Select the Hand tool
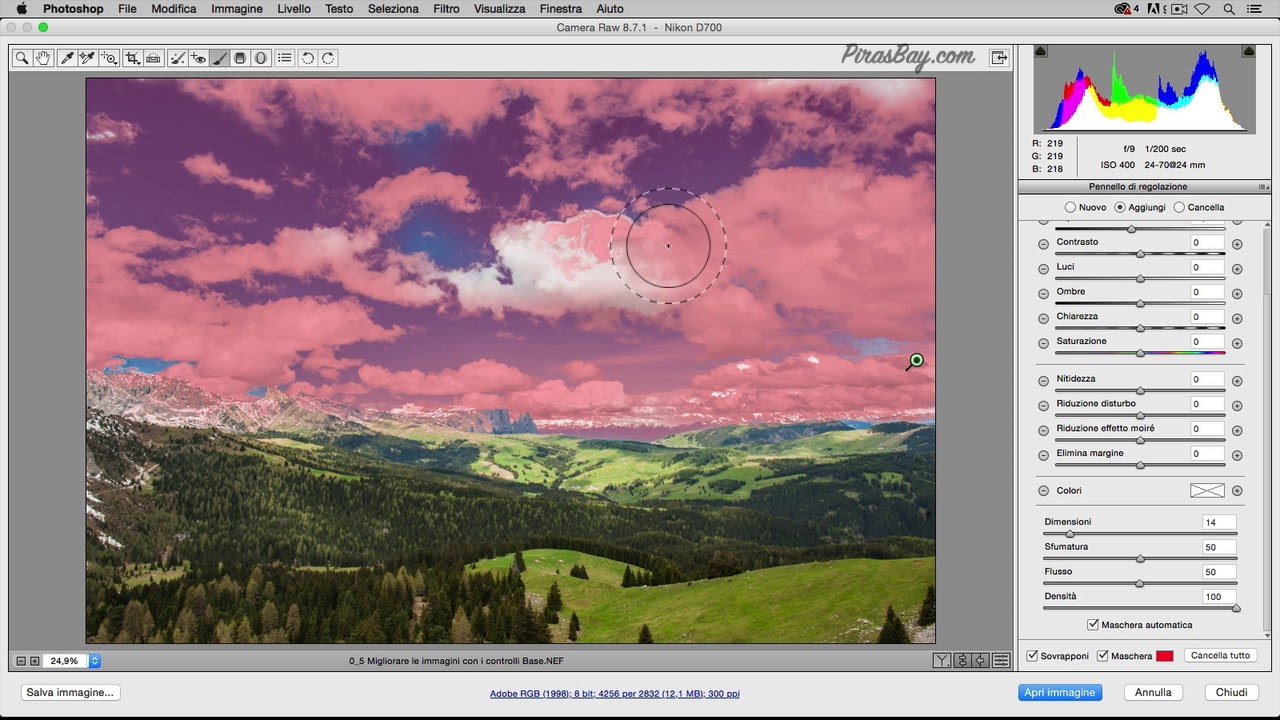Screen dimensions: 1280x720 click(43, 58)
